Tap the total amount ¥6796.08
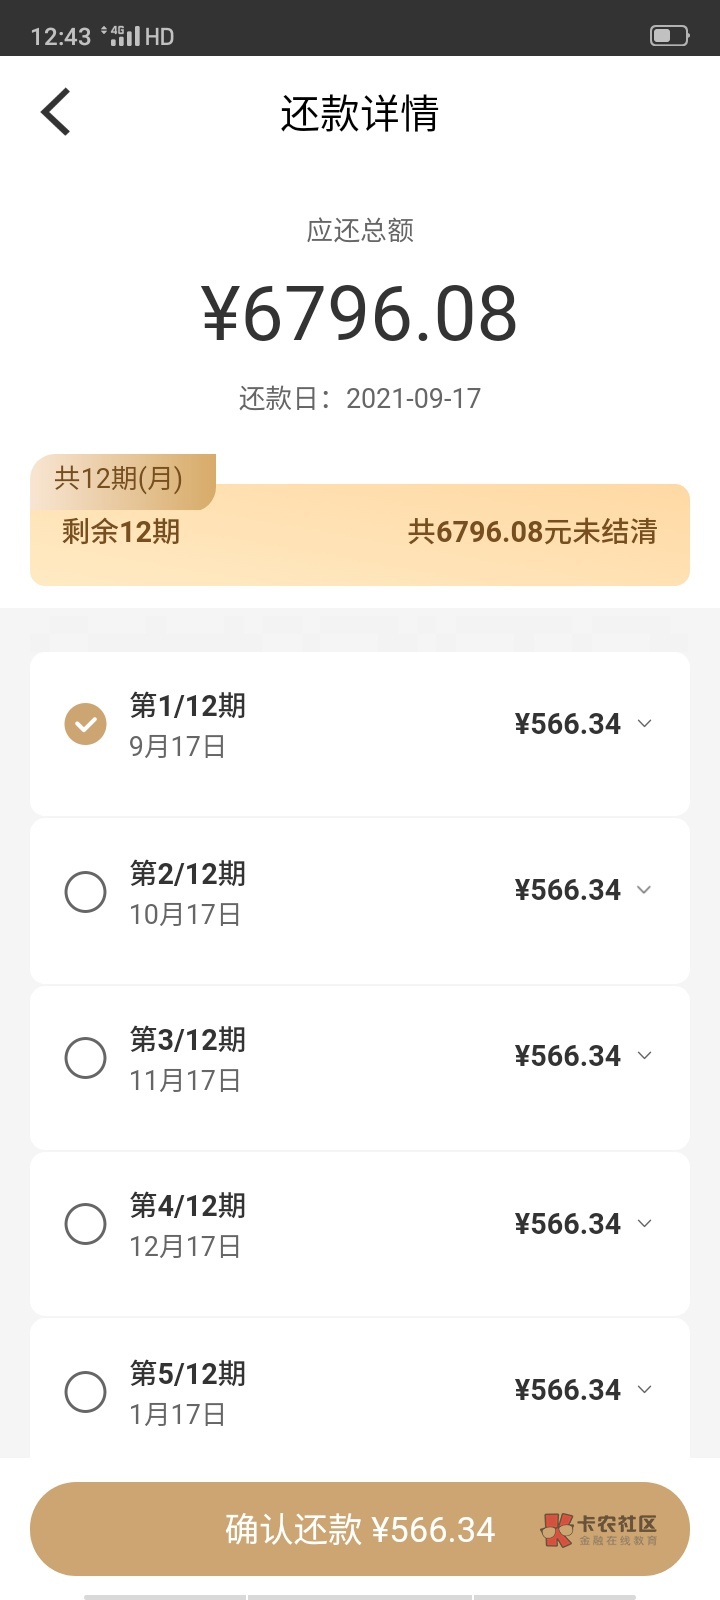The image size is (720, 1600). click(x=360, y=314)
